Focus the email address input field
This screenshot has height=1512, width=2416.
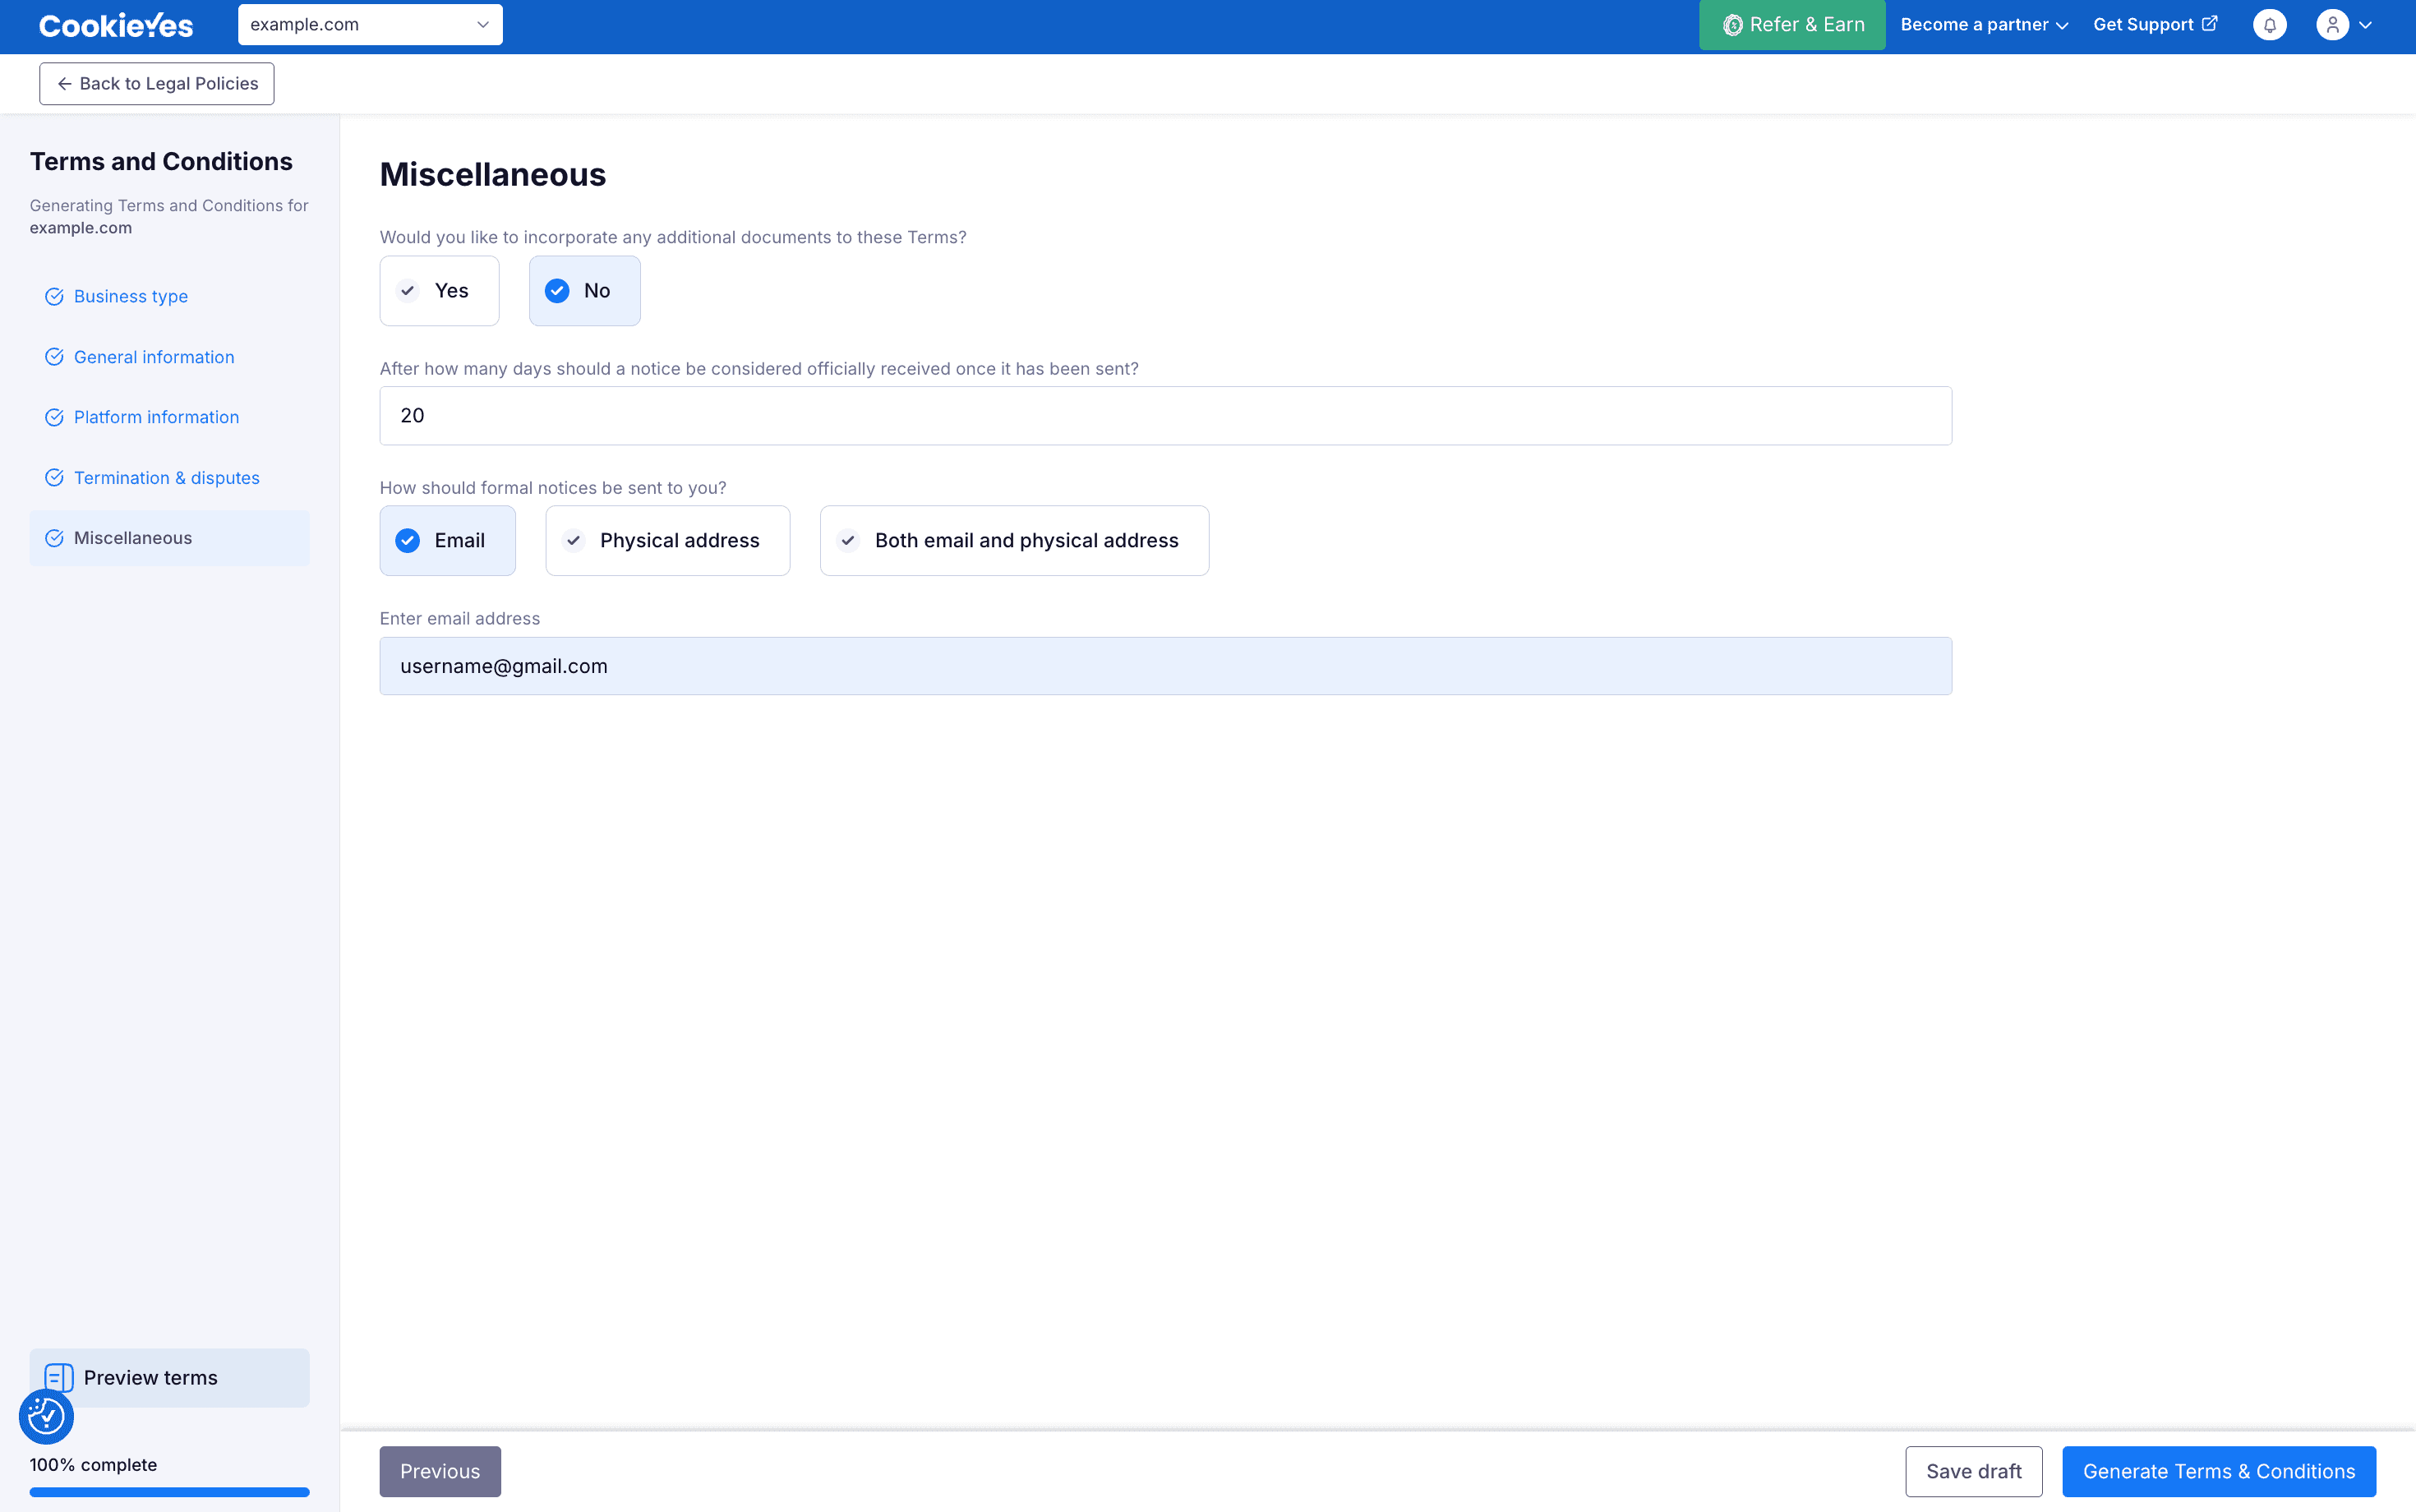click(1165, 666)
